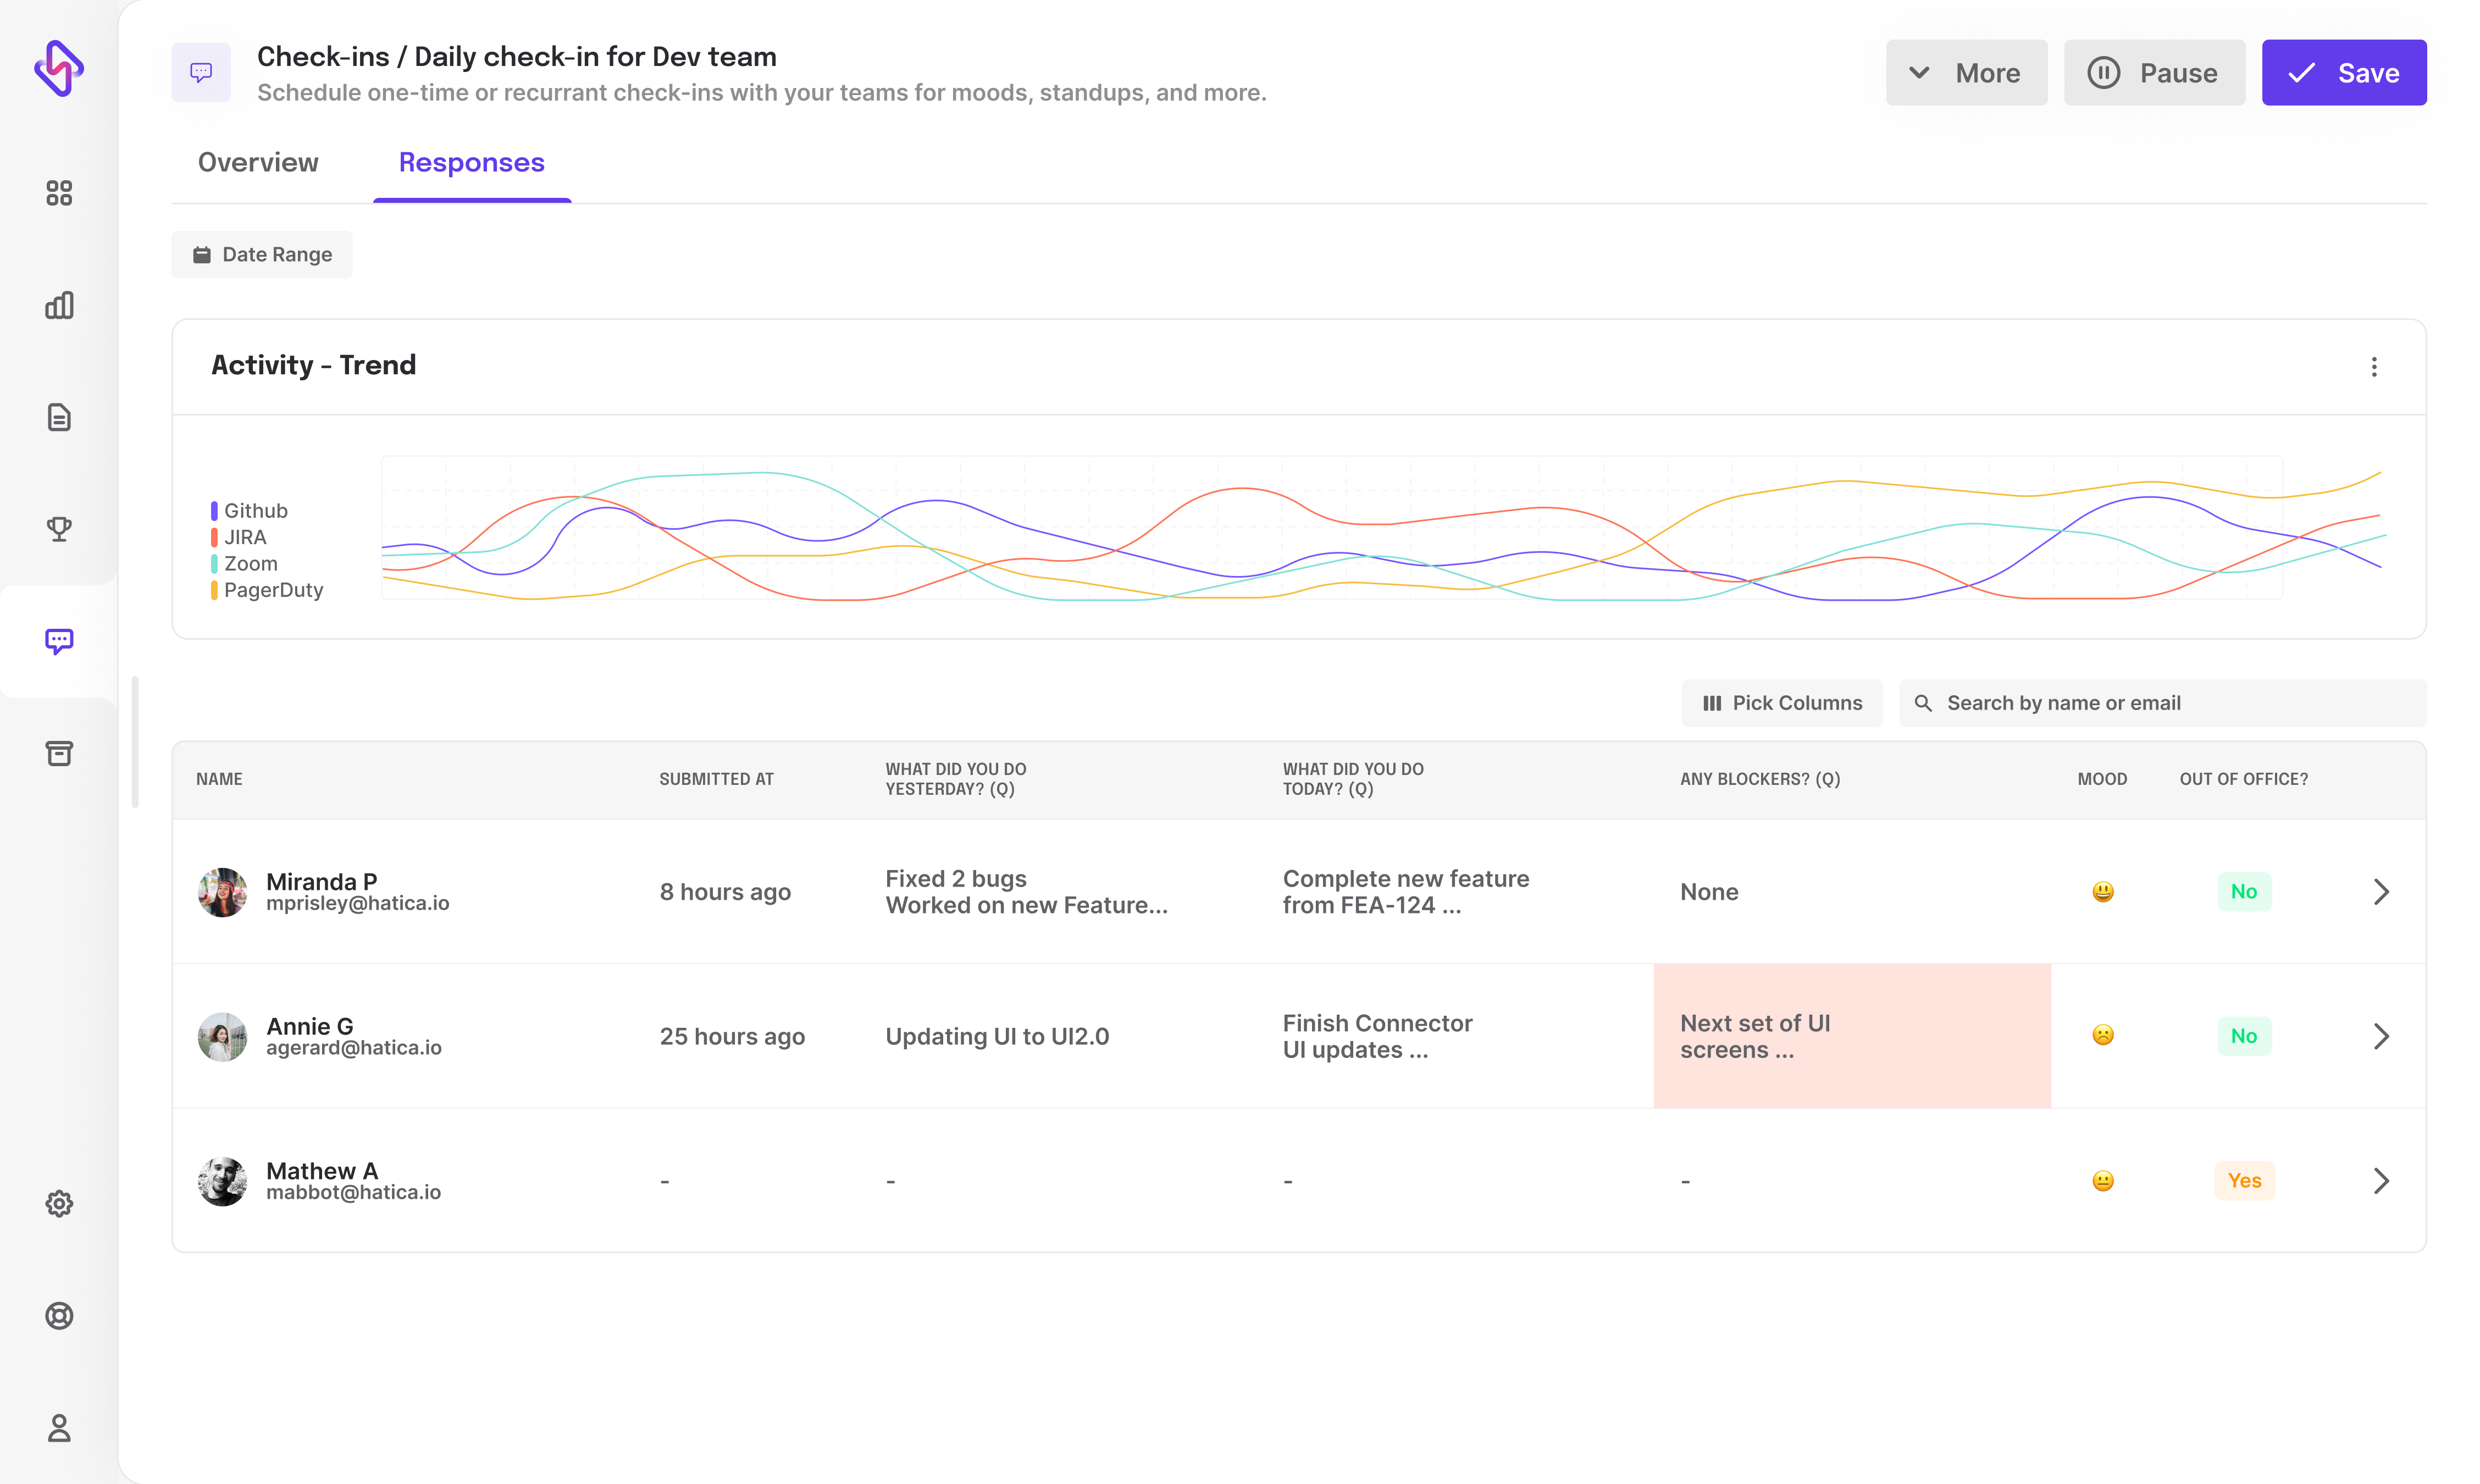Pause the daily check-in schedule

point(2154,72)
